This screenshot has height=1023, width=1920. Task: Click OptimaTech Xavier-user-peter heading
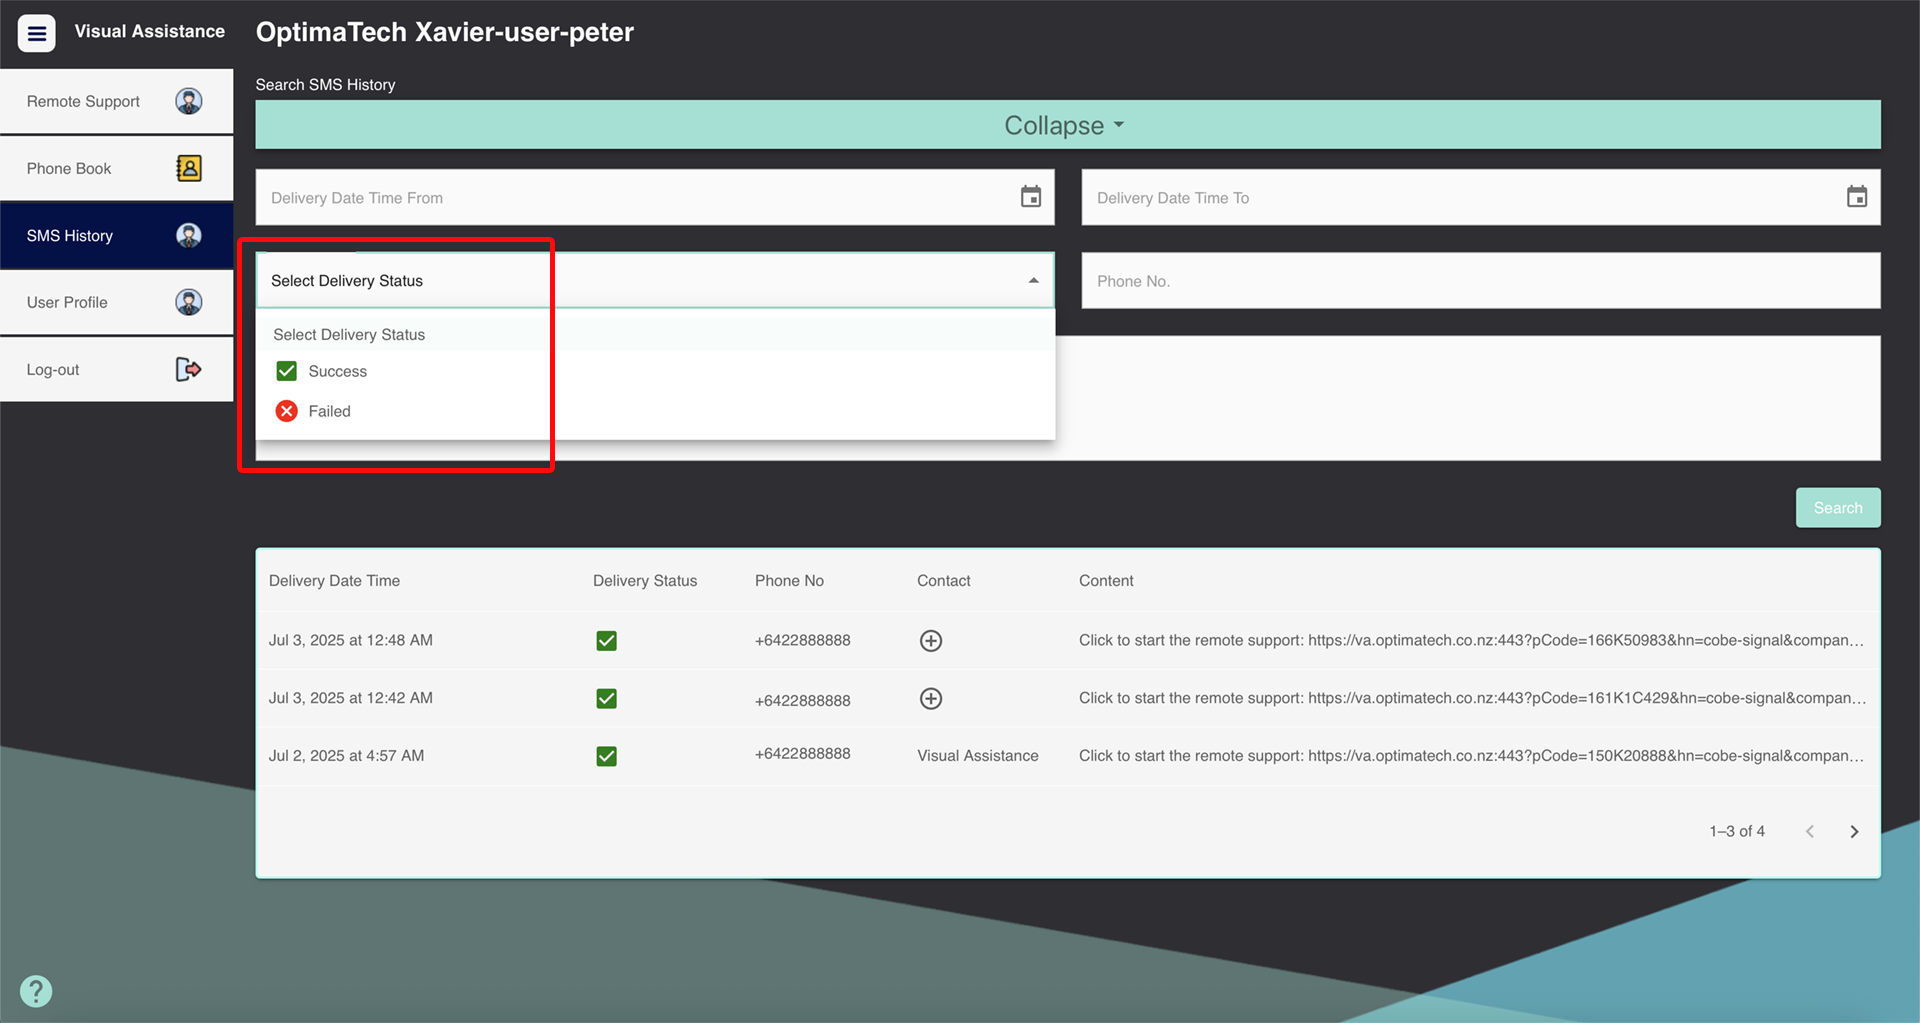pyautogui.click(x=445, y=32)
